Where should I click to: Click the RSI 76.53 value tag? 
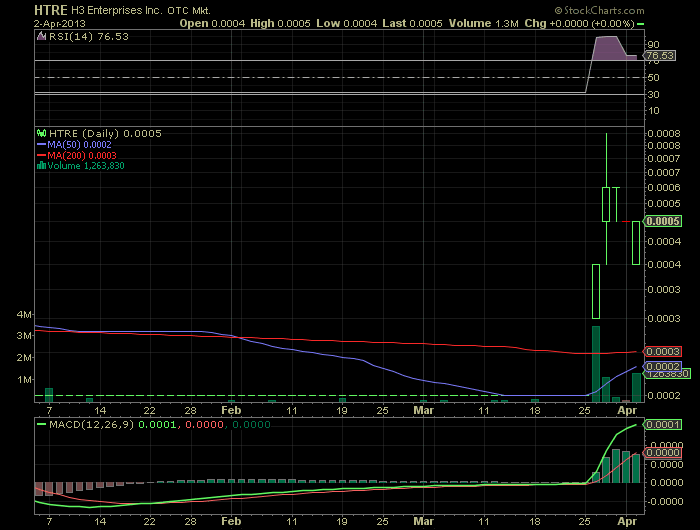(x=659, y=55)
